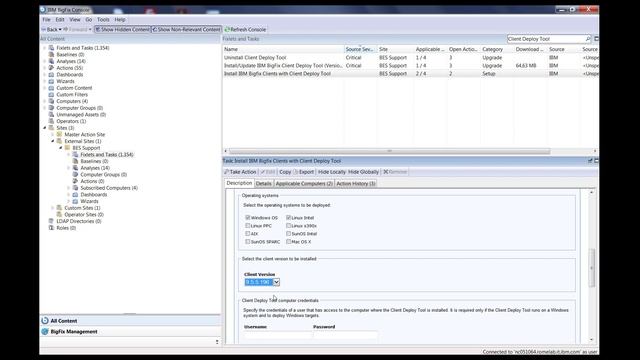Check the SunOS SPARC checkbox

(x=248, y=242)
